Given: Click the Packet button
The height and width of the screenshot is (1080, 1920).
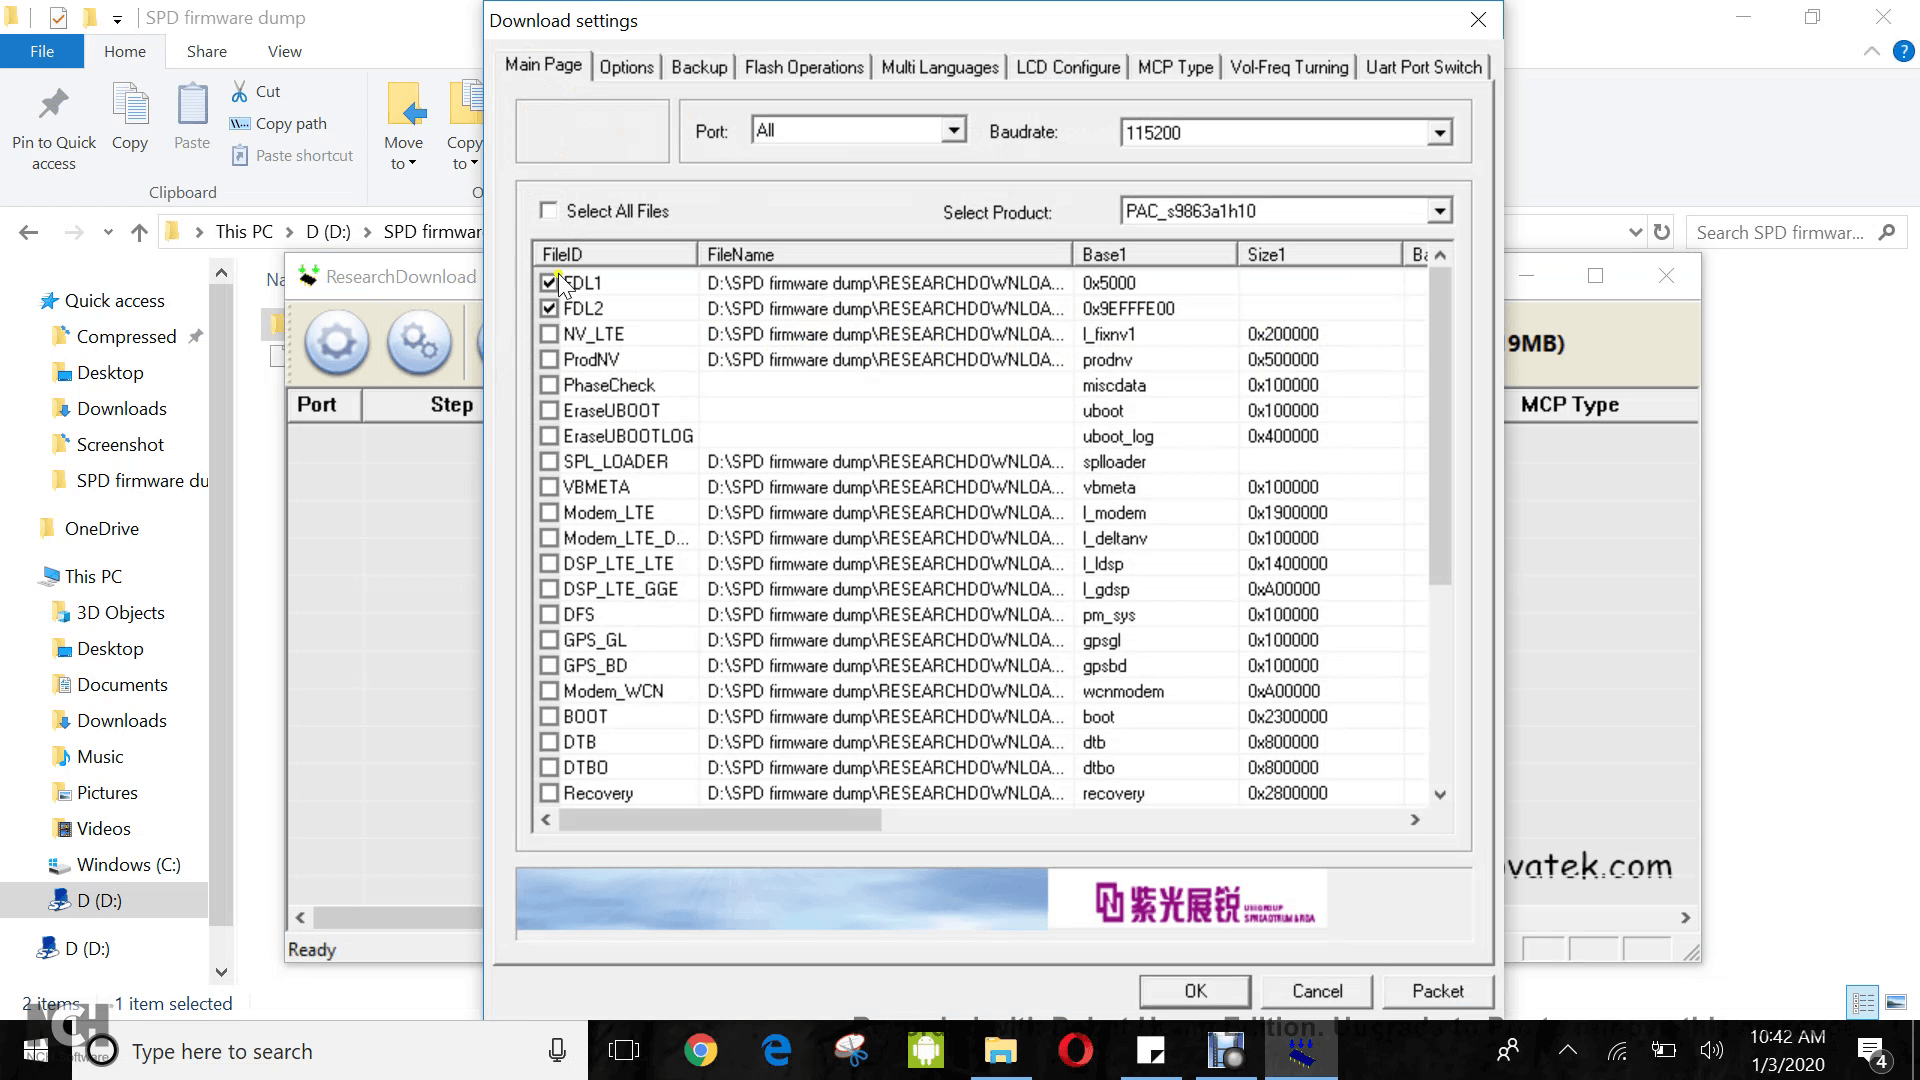Looking at the screenshot, I should coord(1438,991).
